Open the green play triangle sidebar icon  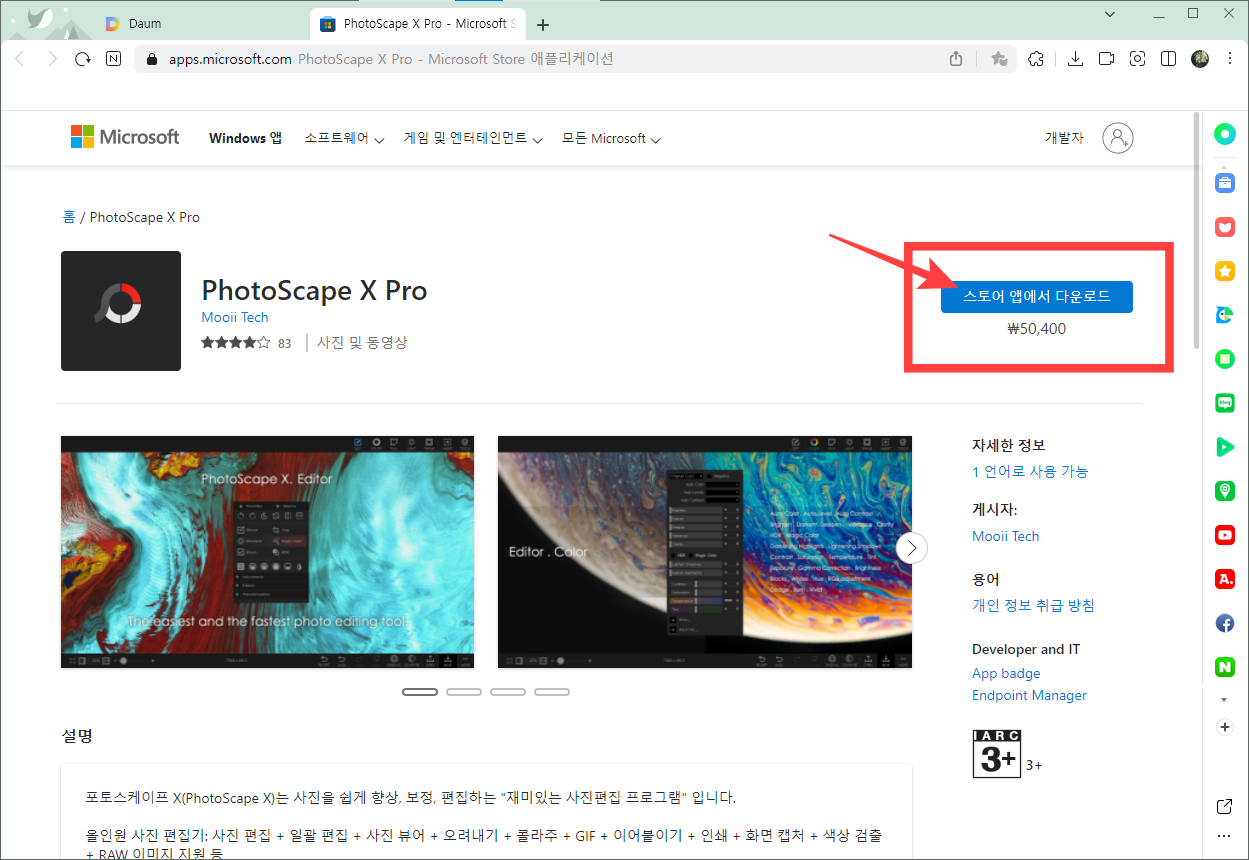(x=1224, y=447)
